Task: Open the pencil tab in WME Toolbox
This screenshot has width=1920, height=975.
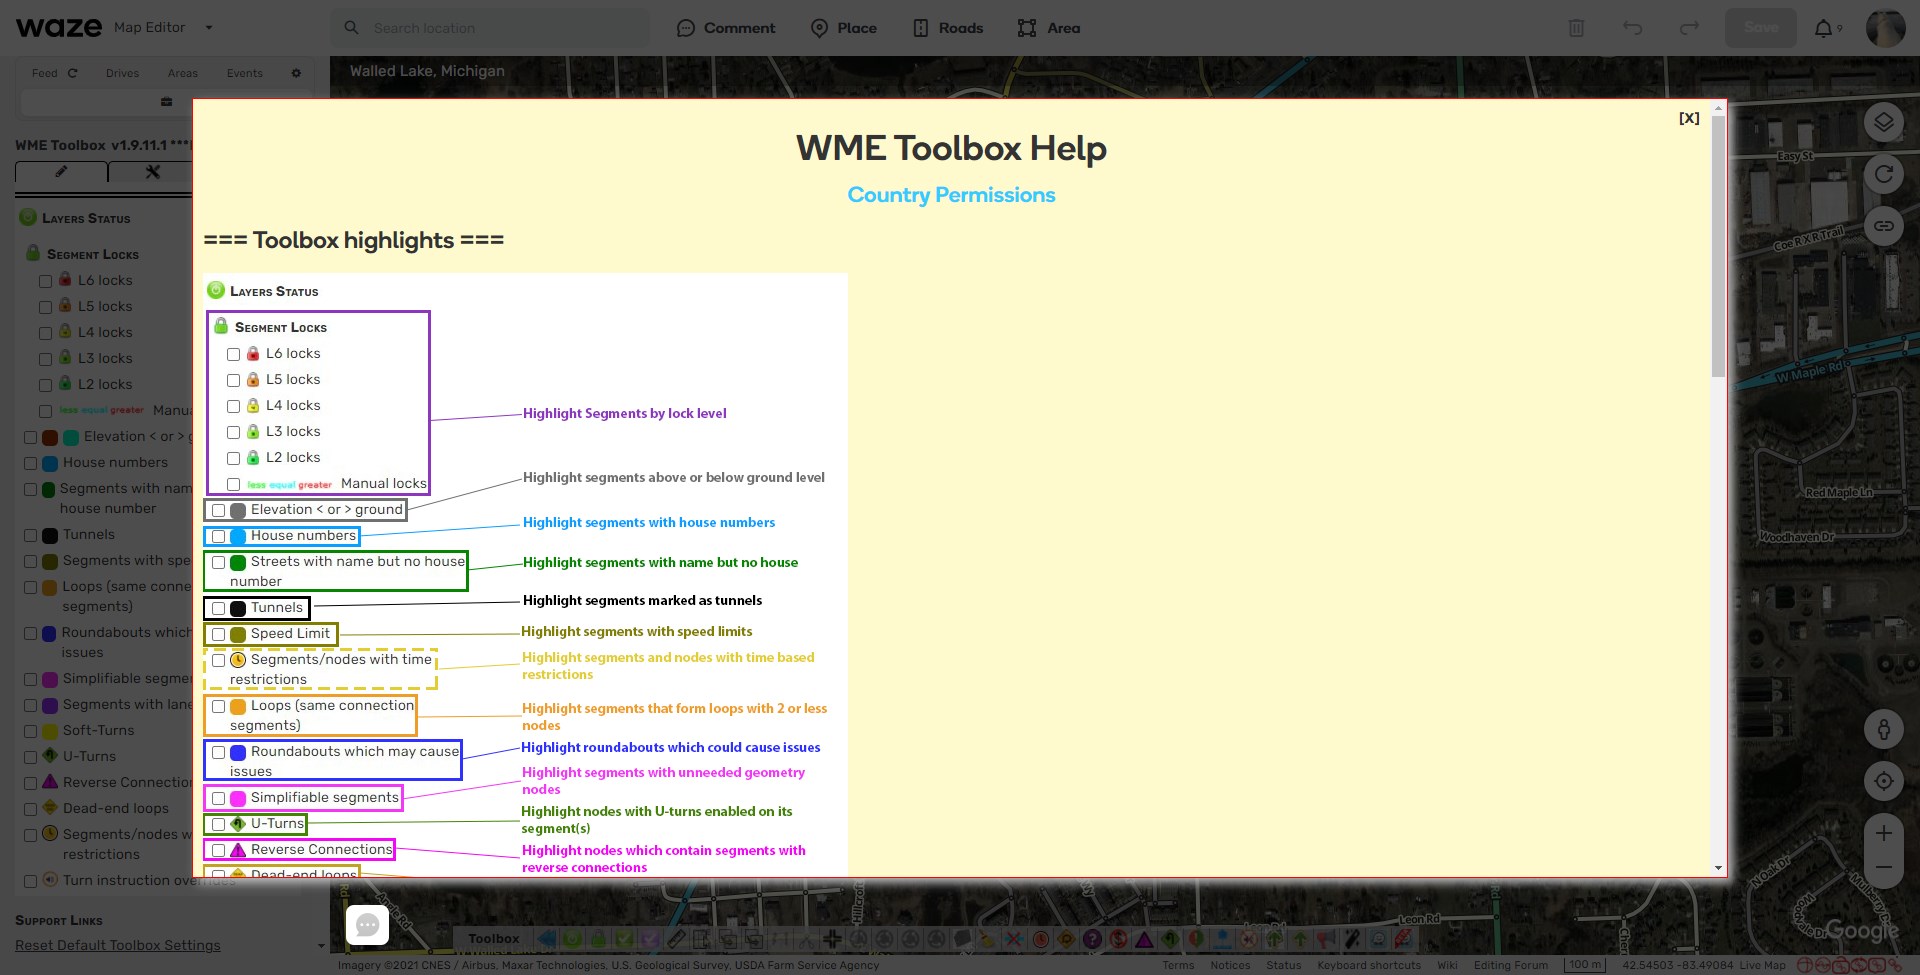Action: pyautogui.click(x=61, y=172)
